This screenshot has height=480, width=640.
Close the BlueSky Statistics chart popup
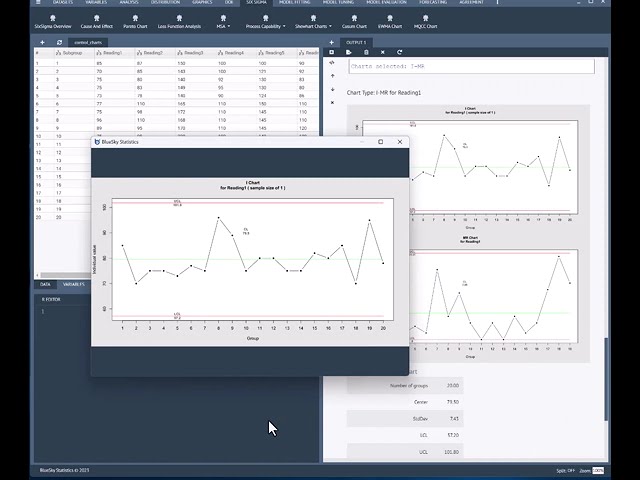pos(400,142)
